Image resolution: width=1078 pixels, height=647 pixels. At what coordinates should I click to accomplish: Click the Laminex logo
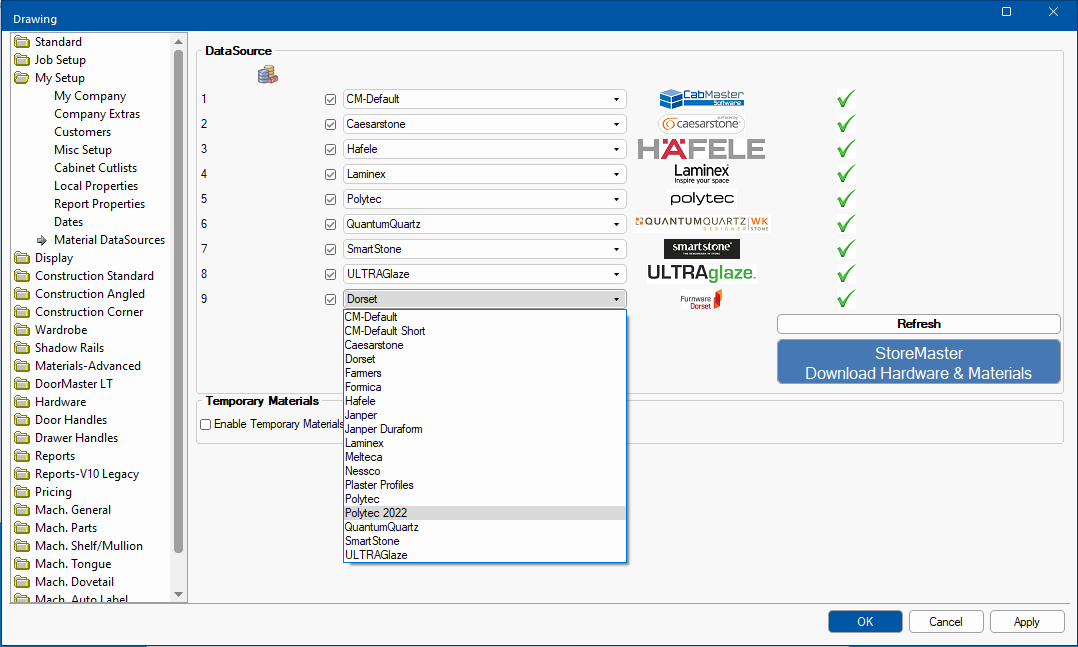[701, 173]
